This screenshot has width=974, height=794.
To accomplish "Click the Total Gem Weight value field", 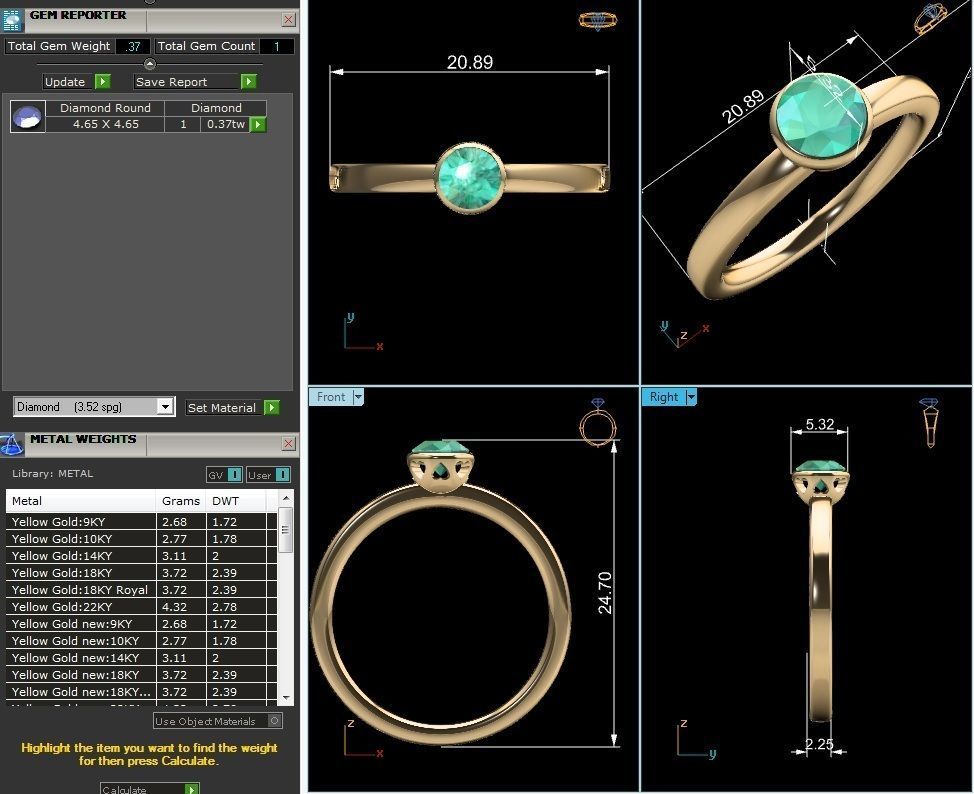I will coord(132,46).
